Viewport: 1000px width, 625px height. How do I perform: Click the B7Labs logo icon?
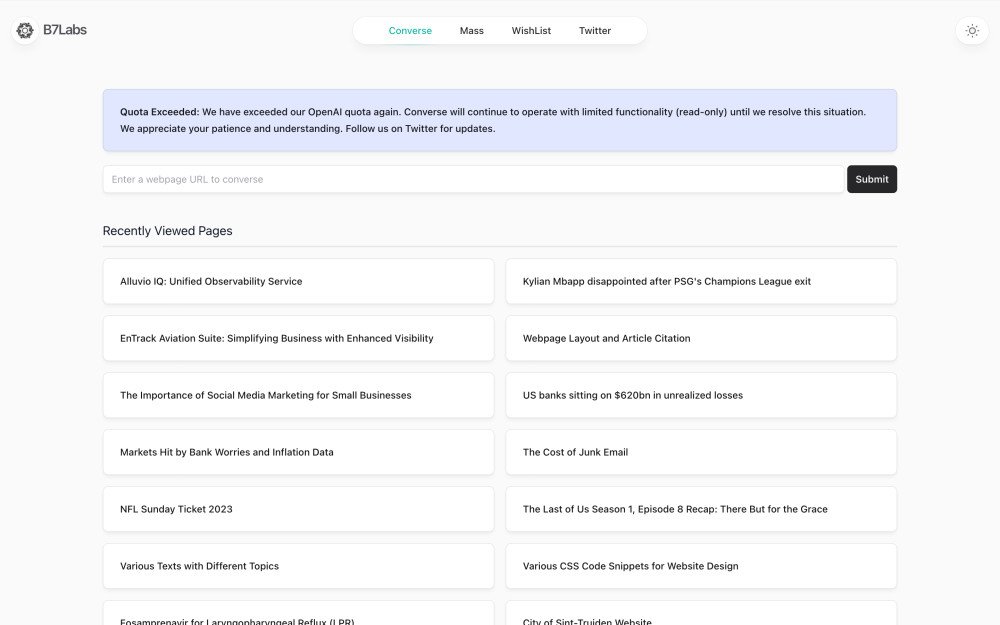point(25,30)
